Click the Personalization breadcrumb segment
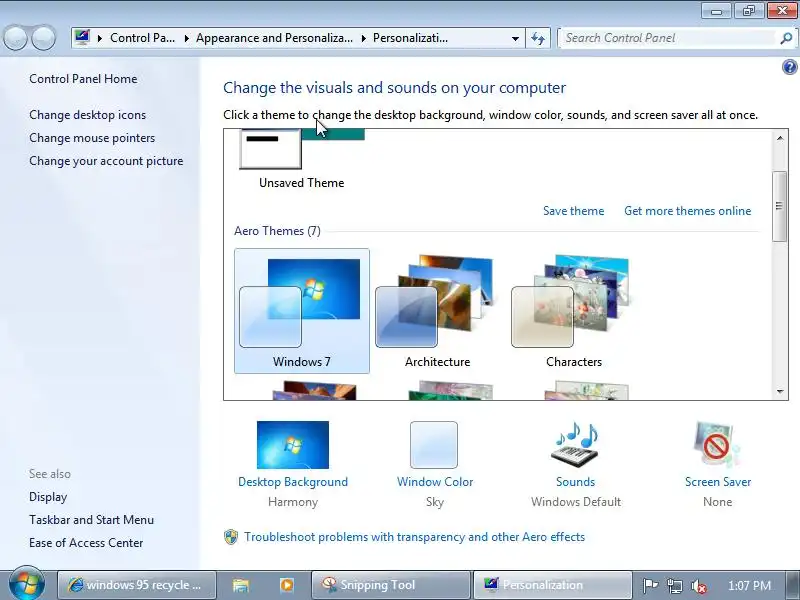Viewport: 800px width, 600px height. (411, 38)
